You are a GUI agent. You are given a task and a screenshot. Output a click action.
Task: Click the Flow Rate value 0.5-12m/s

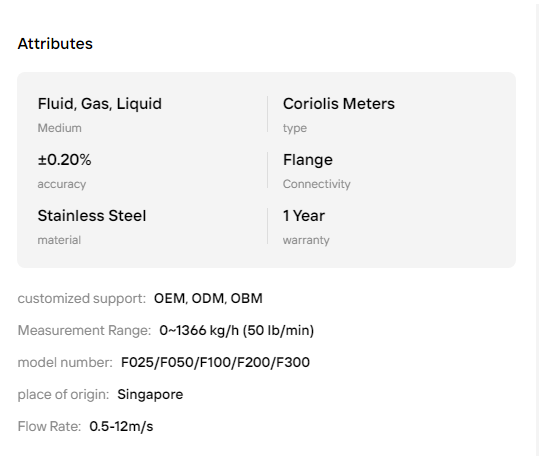tap(121, 426)
